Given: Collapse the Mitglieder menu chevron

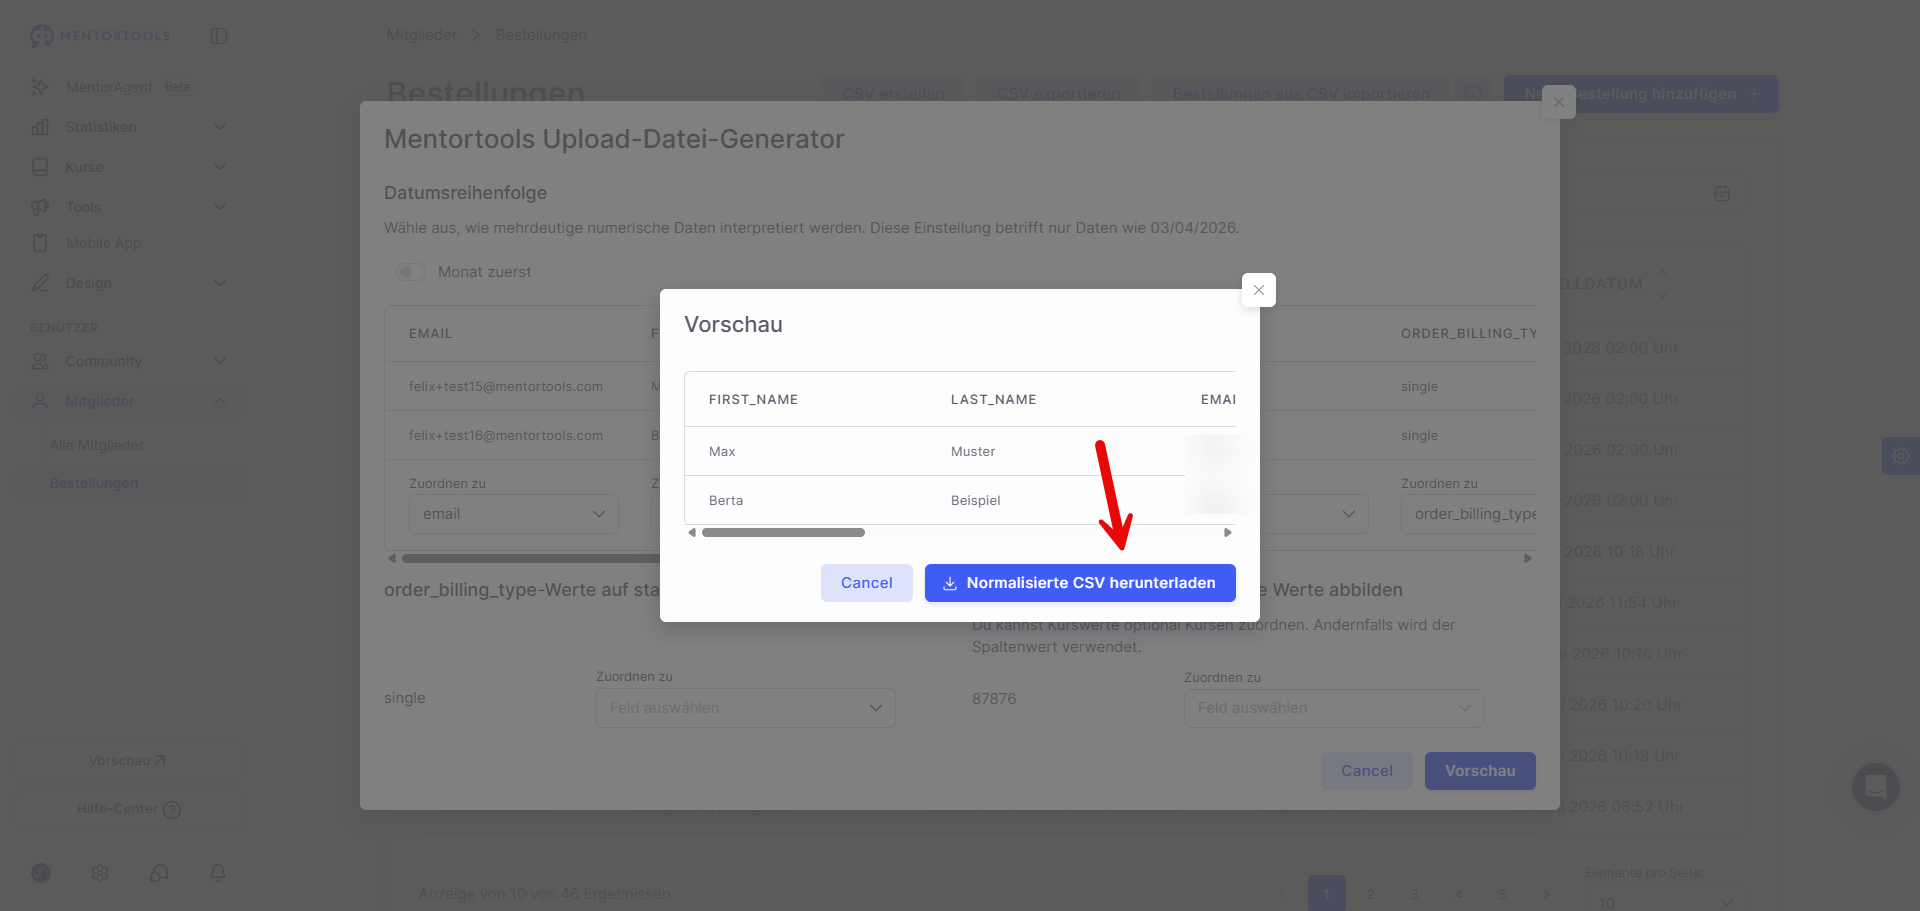Looking at the screenshot, I should [220, 401].
